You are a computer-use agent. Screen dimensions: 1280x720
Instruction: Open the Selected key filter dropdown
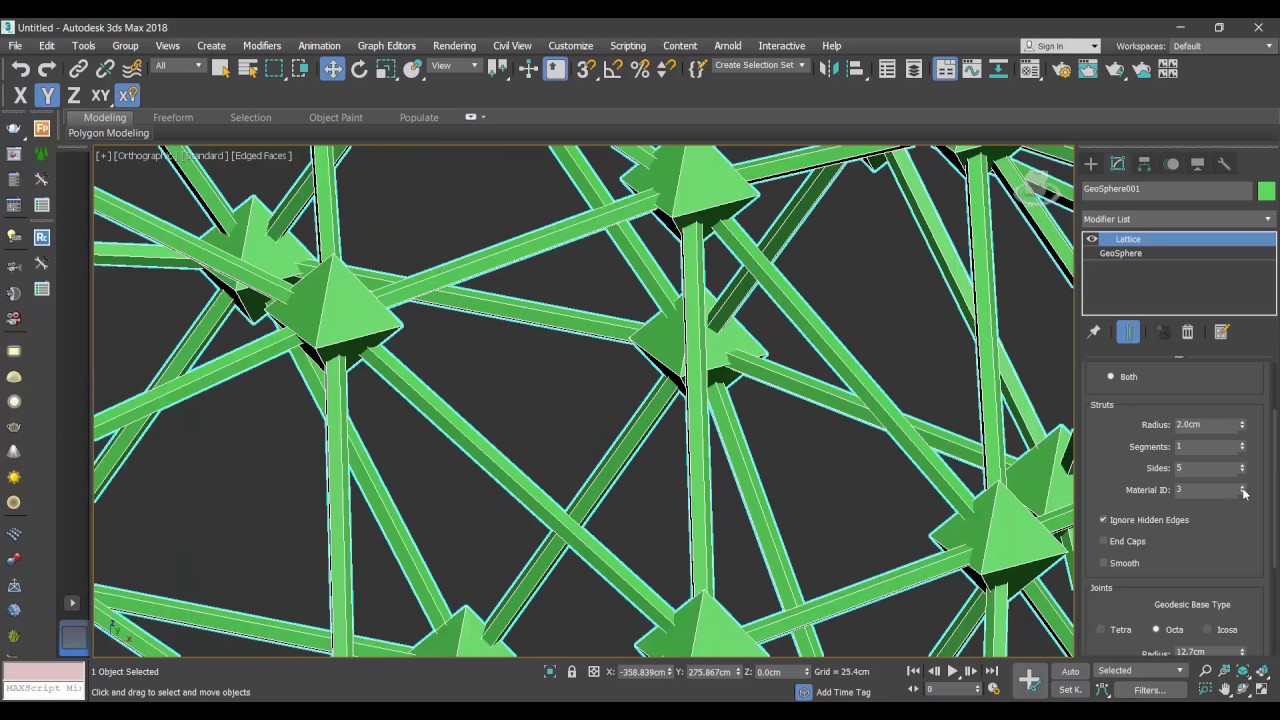click(1140, 671)
